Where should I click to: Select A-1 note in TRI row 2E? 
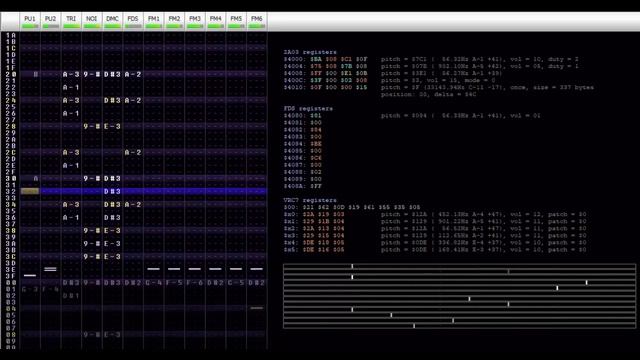coord(71,165)
